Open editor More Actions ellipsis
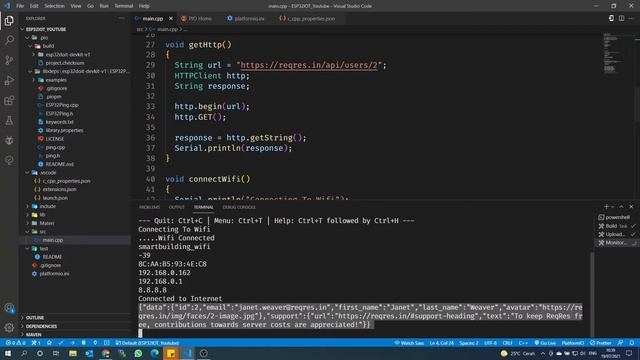The height and width of the screenshot is (360, 640). (x=631, y=18)
